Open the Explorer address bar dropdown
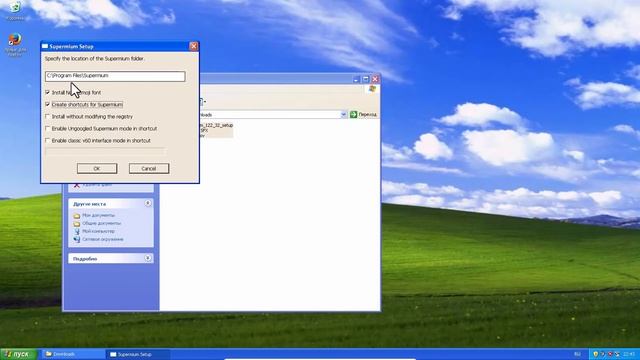The width and height of the screenshot is (640, 360). tap(343, 115)
